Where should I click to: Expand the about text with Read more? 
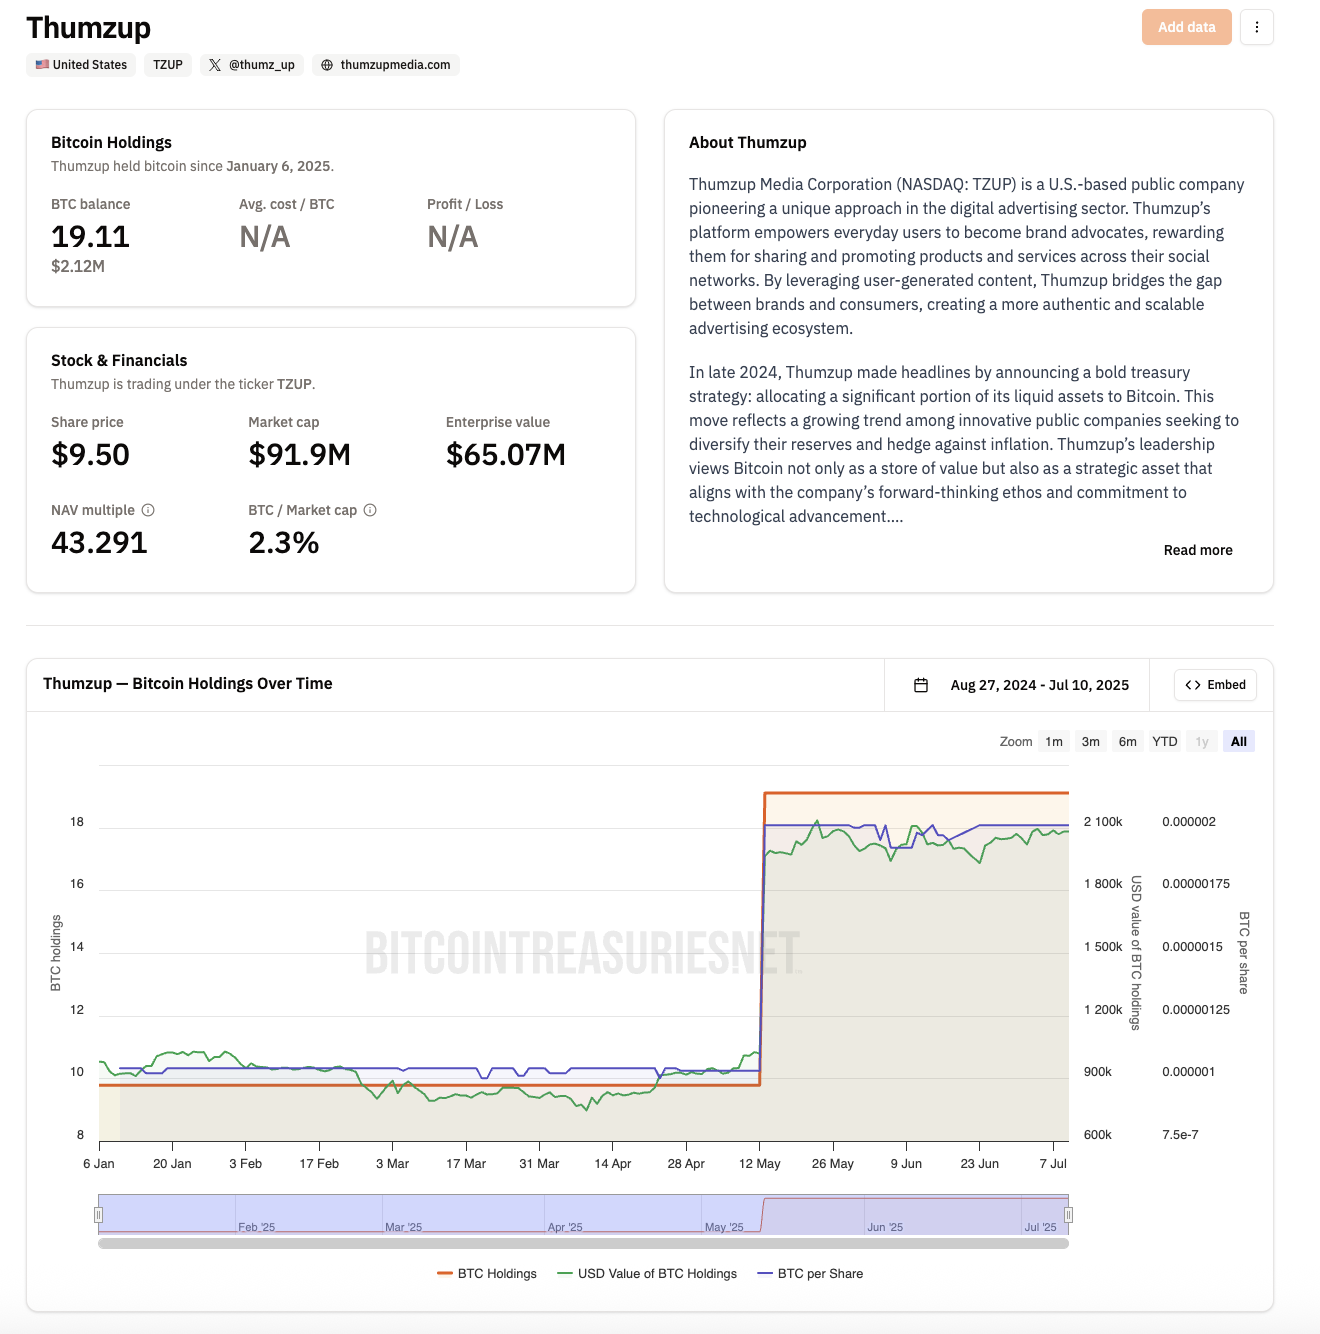[x=1197, y=550]
